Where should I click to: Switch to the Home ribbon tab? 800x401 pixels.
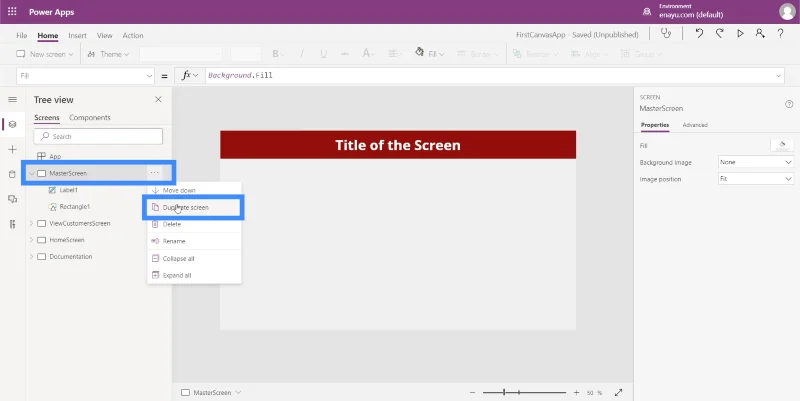47,36
